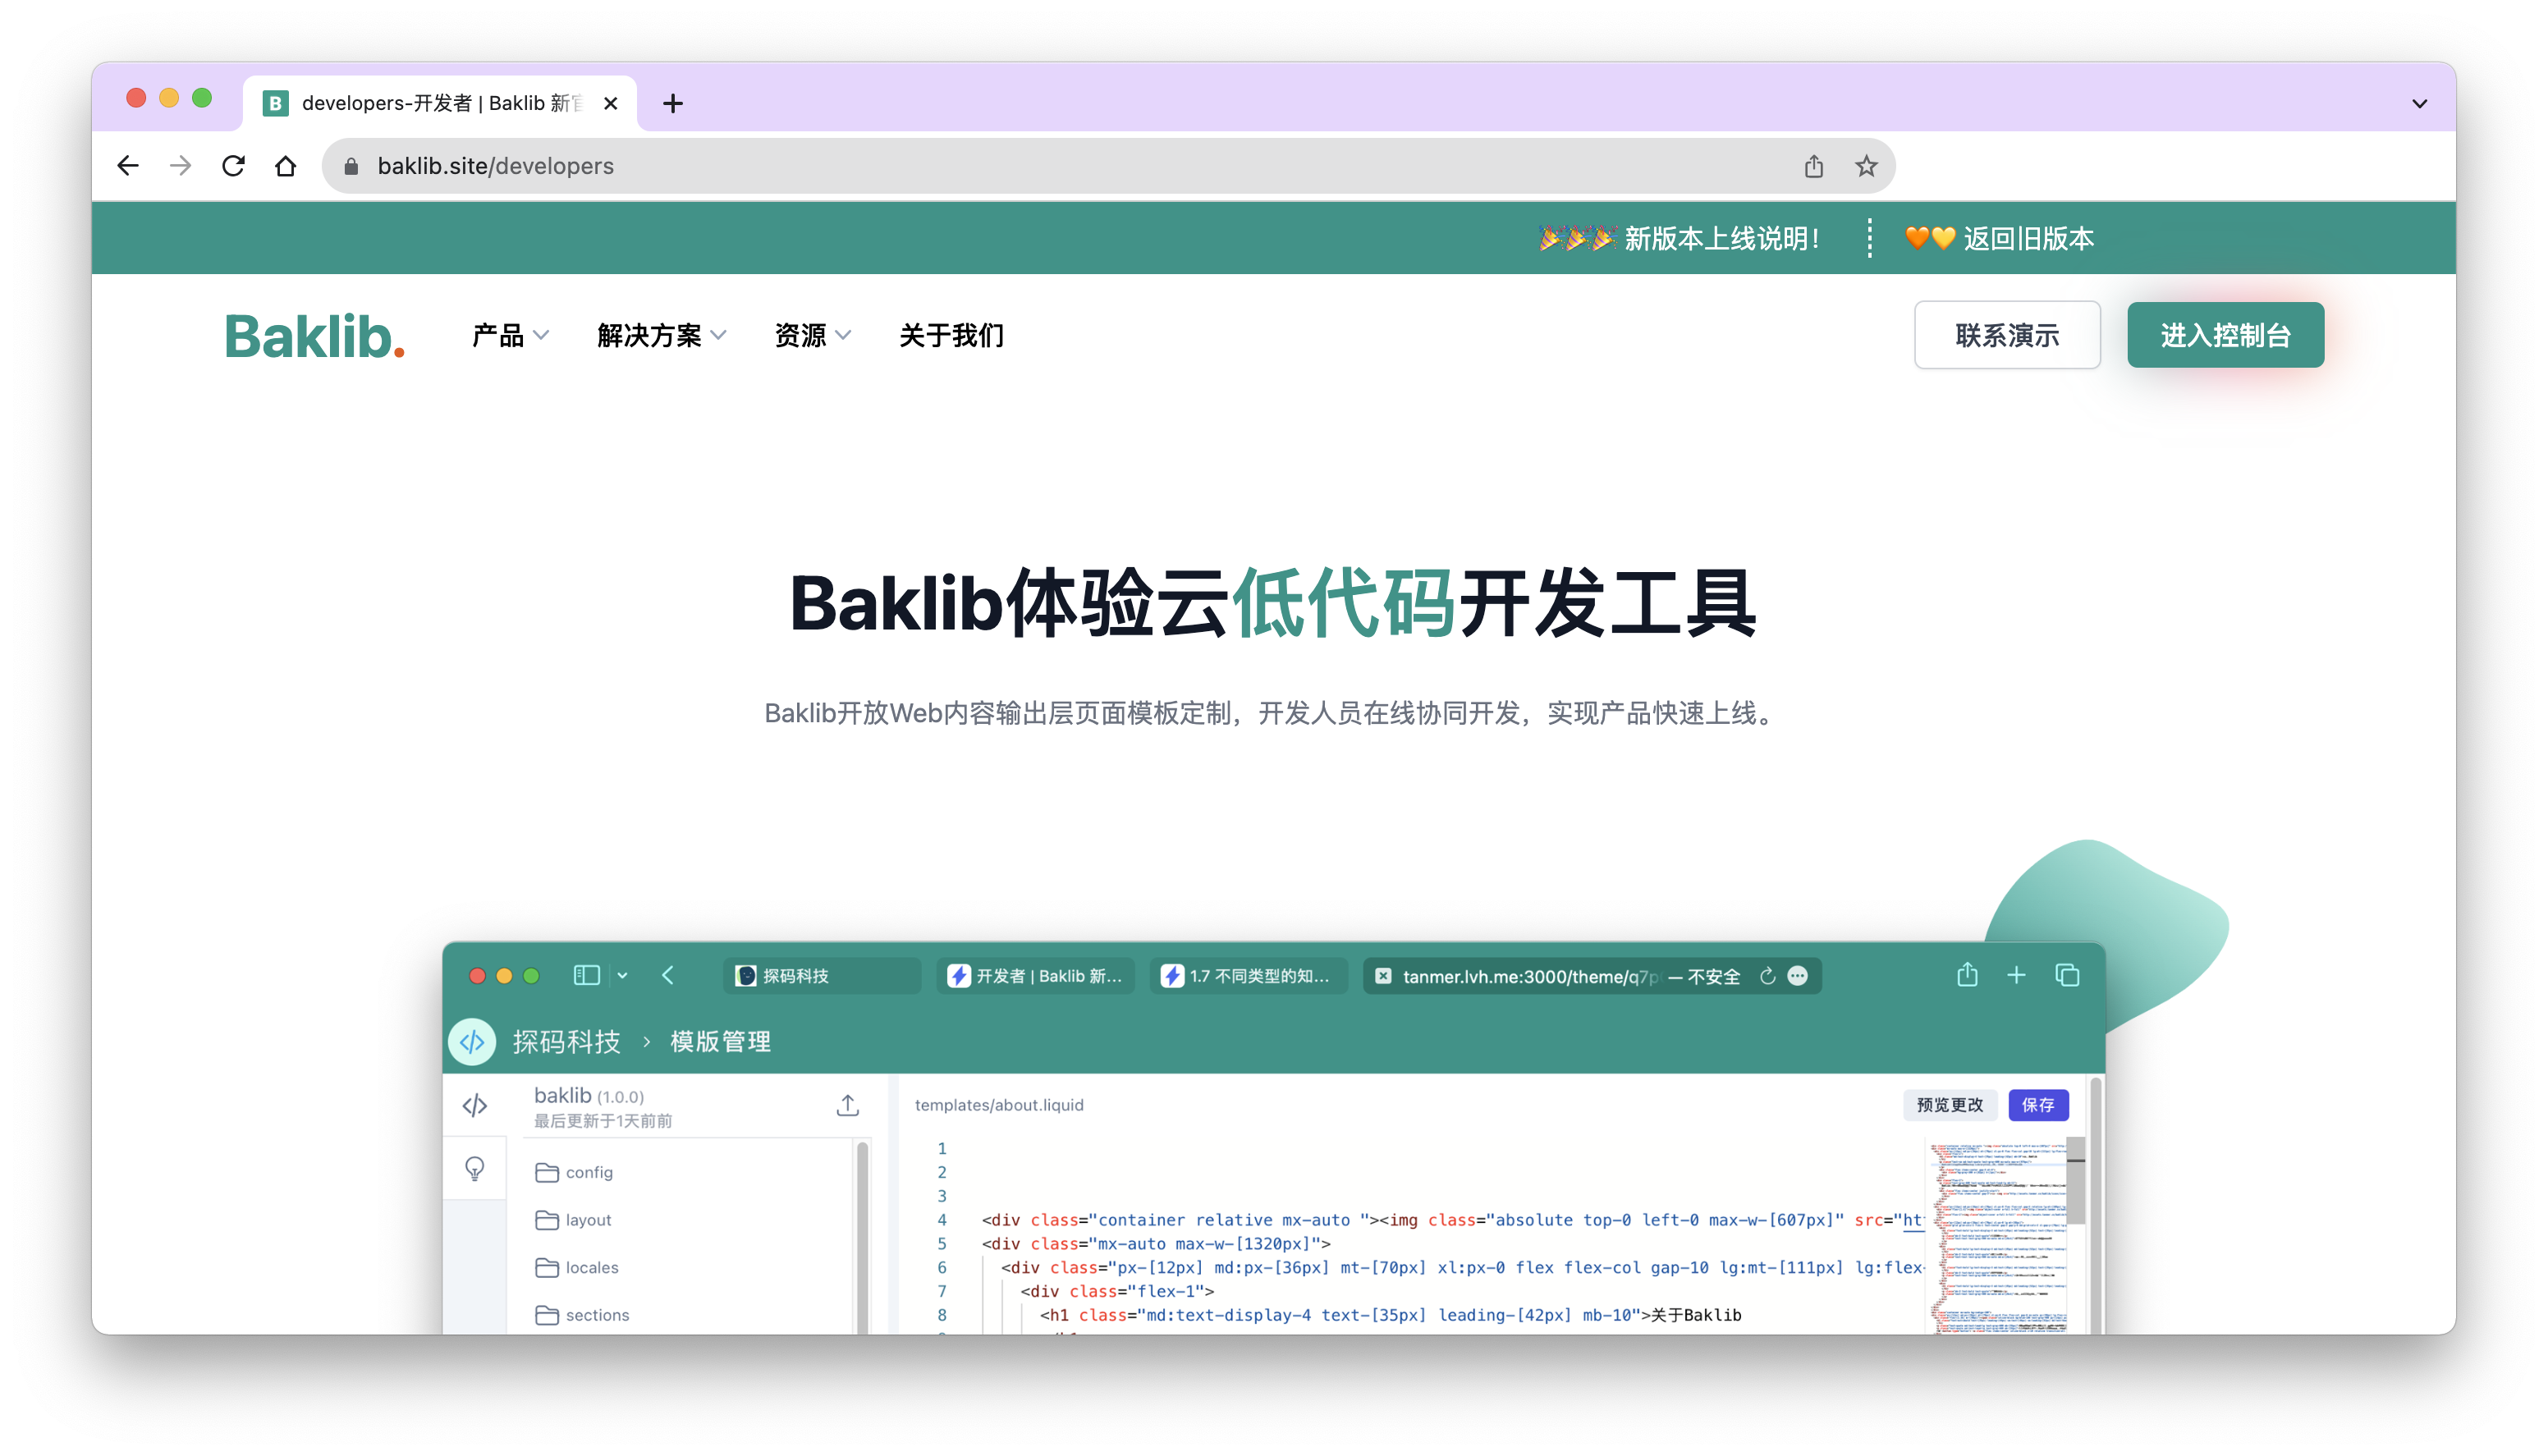Click the 进入控制台 button
This screenshot has height=1456, width=2548.
tap(2225, 335)
